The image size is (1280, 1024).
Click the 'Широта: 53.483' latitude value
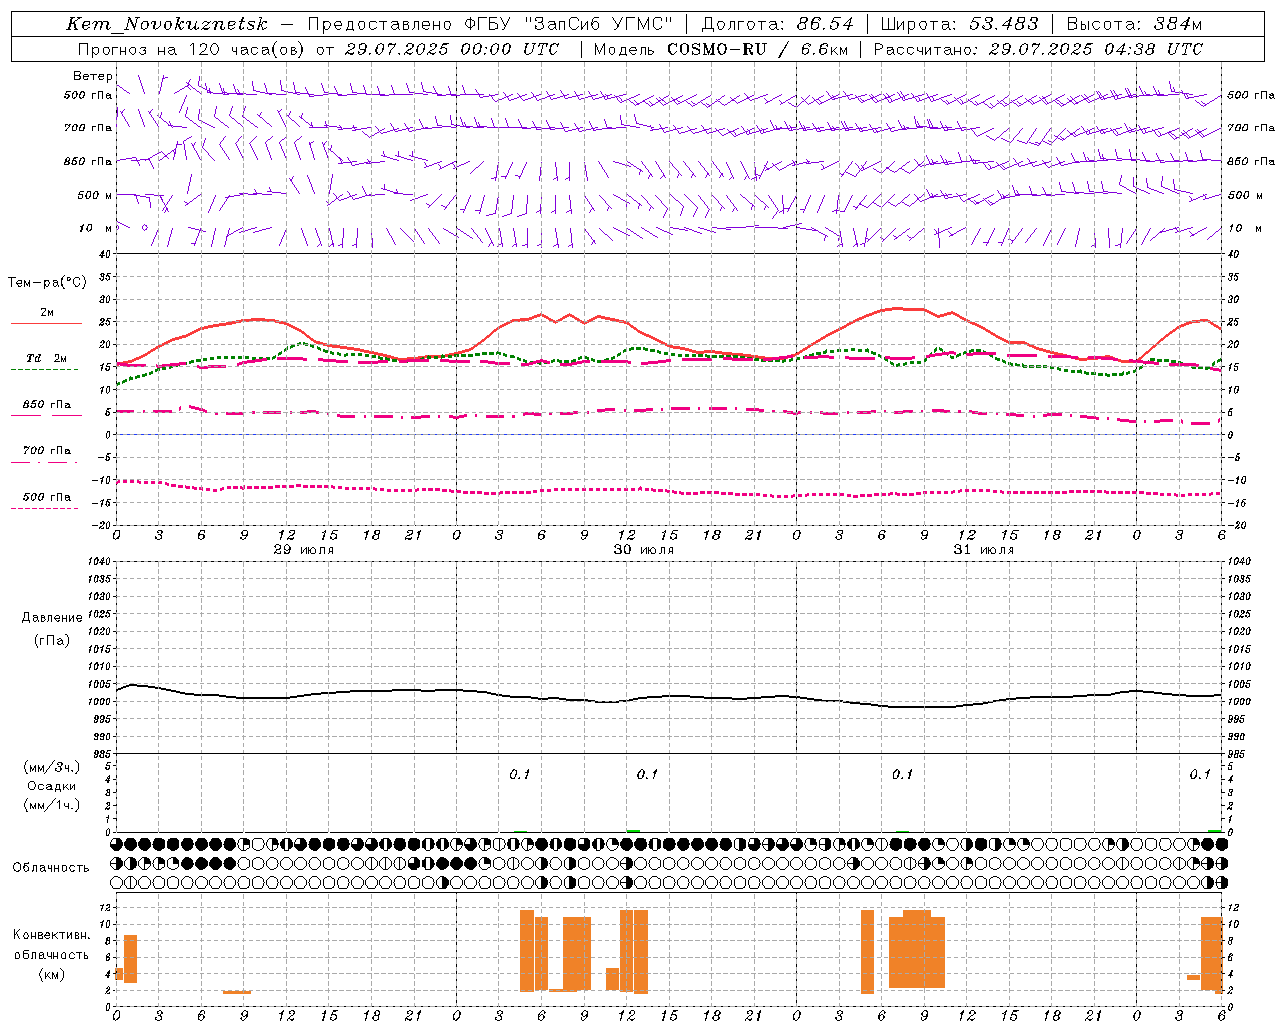click(x=959, y=24)
